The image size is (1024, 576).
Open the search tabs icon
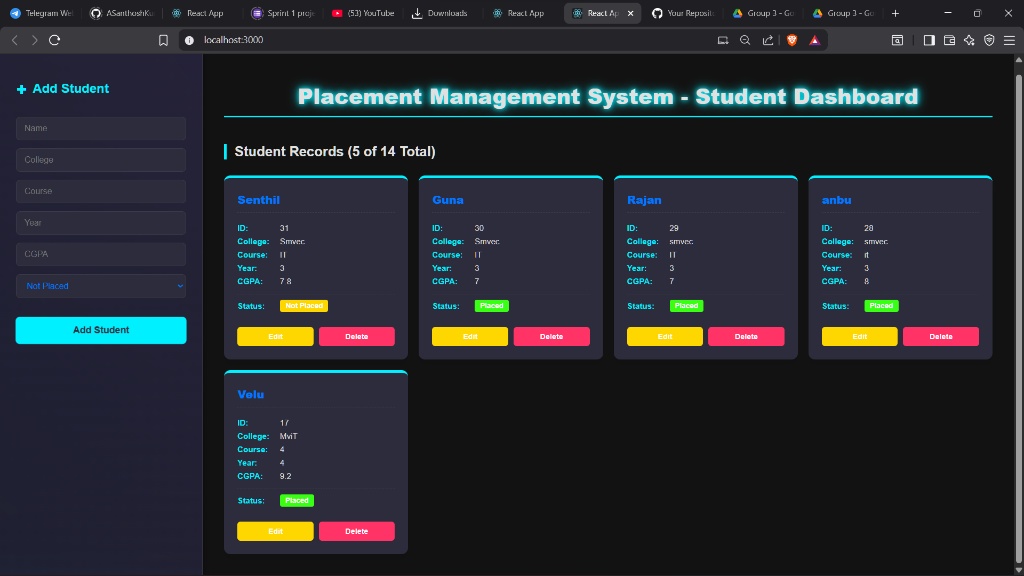tap(897, 40)
